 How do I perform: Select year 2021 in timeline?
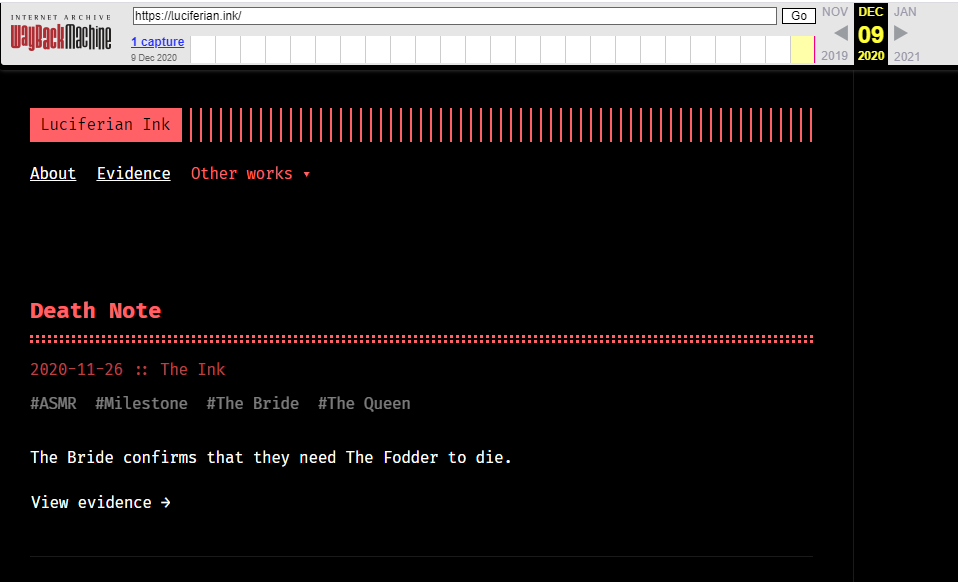tap(906, 56)
